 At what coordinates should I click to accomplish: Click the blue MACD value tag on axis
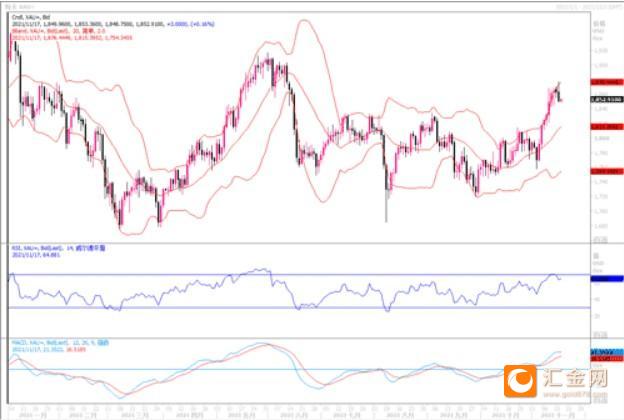[606, 352]
